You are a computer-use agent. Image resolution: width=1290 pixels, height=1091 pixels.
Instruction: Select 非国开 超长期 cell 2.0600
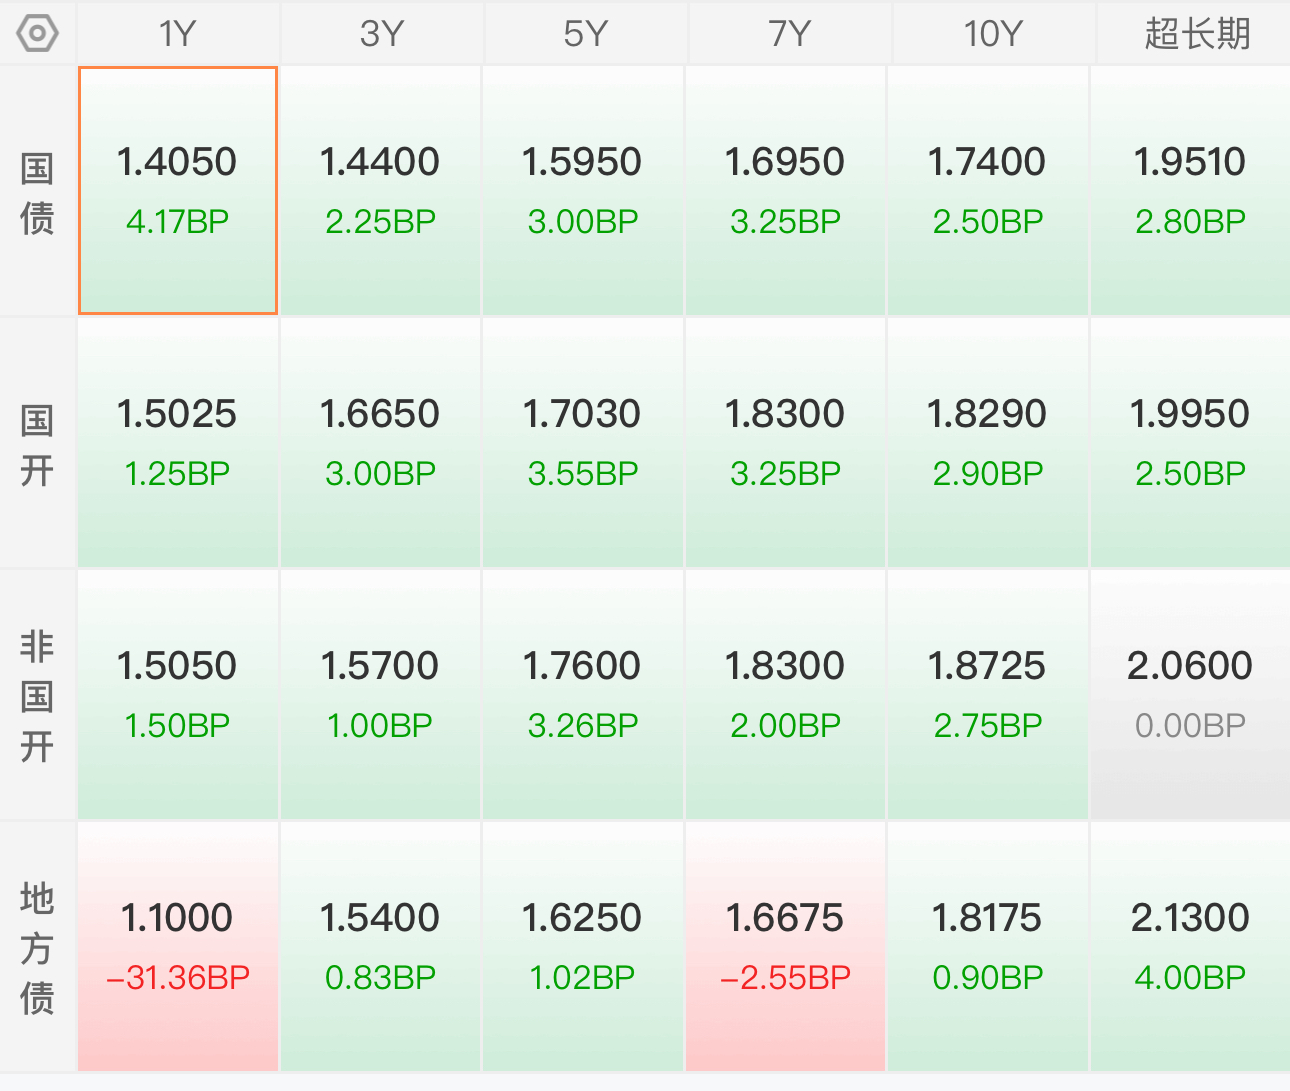click(1190, 695)
